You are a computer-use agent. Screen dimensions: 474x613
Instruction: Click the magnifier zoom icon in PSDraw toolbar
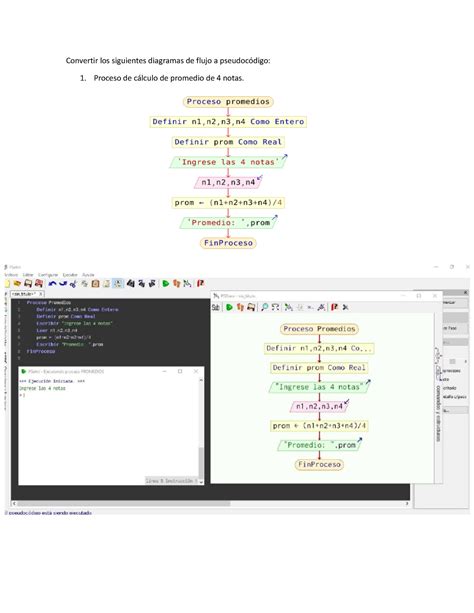point(264,307)
